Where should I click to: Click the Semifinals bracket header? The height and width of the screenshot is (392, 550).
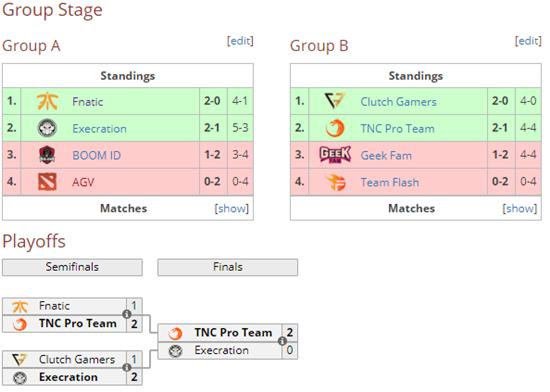[x=72, y=267]
